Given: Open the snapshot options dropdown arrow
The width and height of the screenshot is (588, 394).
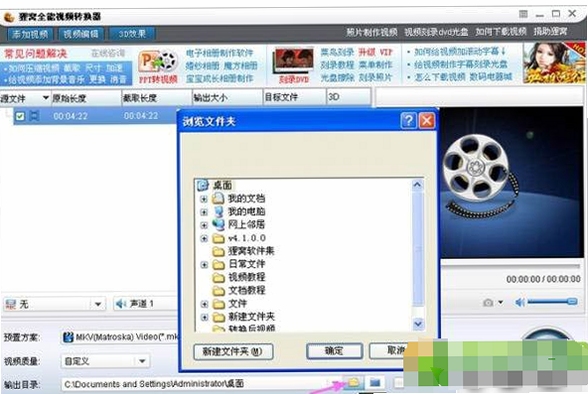Looking at the screenshot, I should click(x=500, y=302).
